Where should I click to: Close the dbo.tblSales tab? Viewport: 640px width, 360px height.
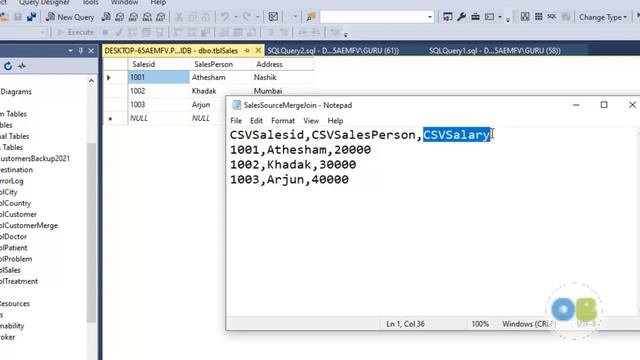click(258, 50)
